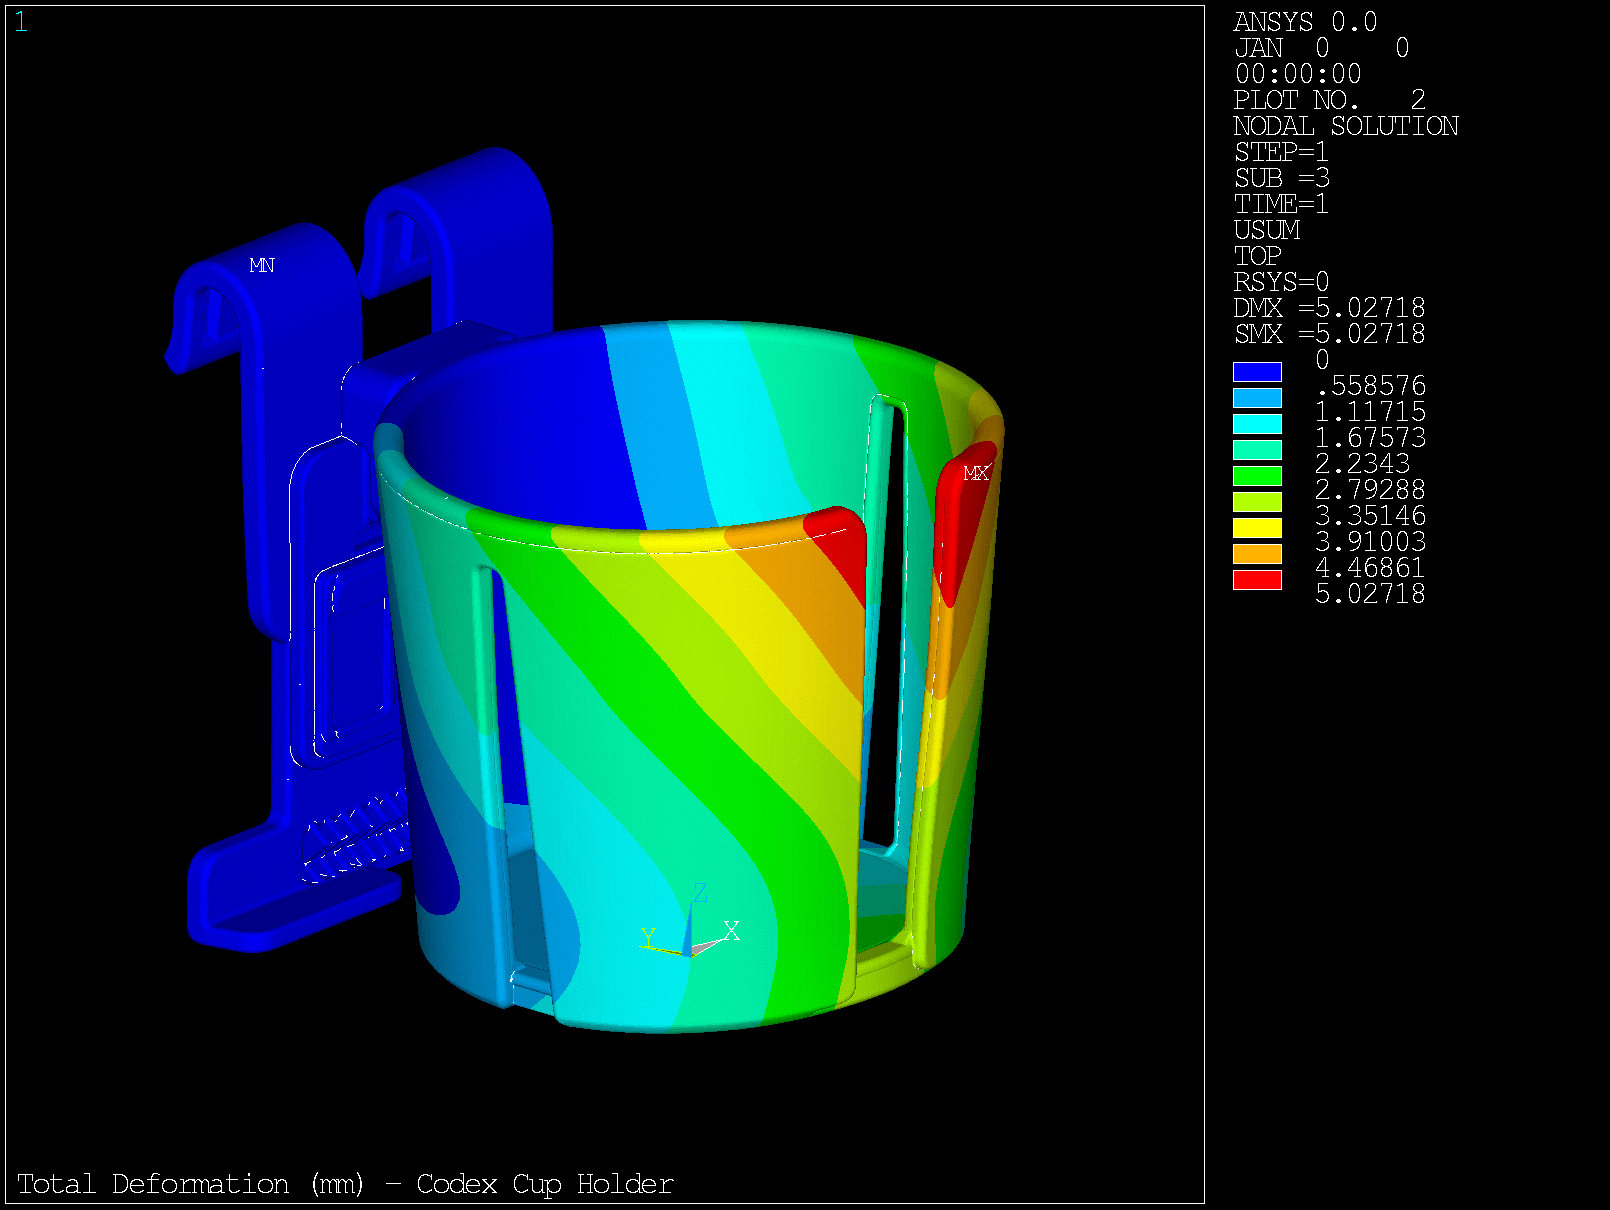Click the 'DMX =5.02718' value
Screen dimensions: 1610x1210
[1329, 308]
